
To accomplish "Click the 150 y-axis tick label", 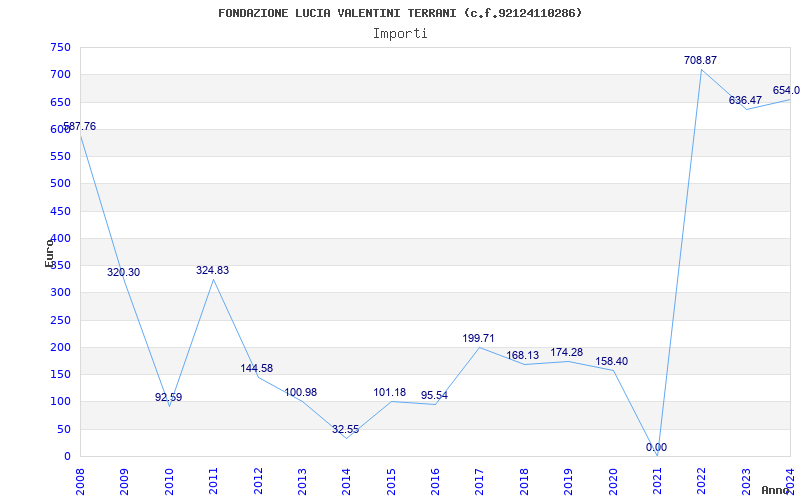I will (60, 374).
